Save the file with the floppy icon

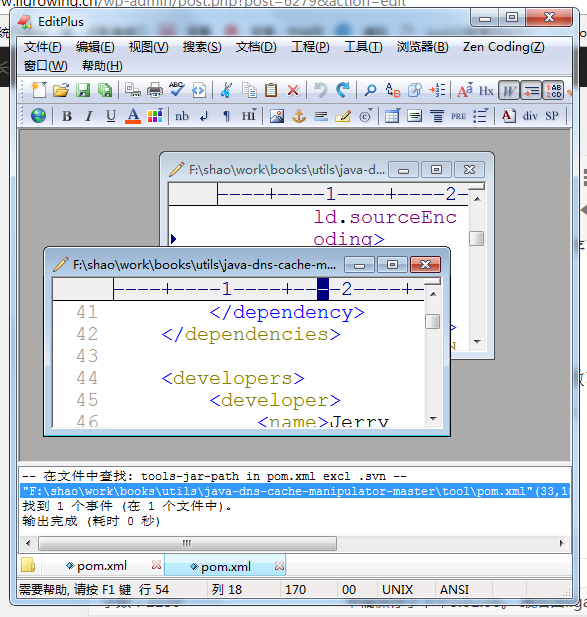[83, 90]
